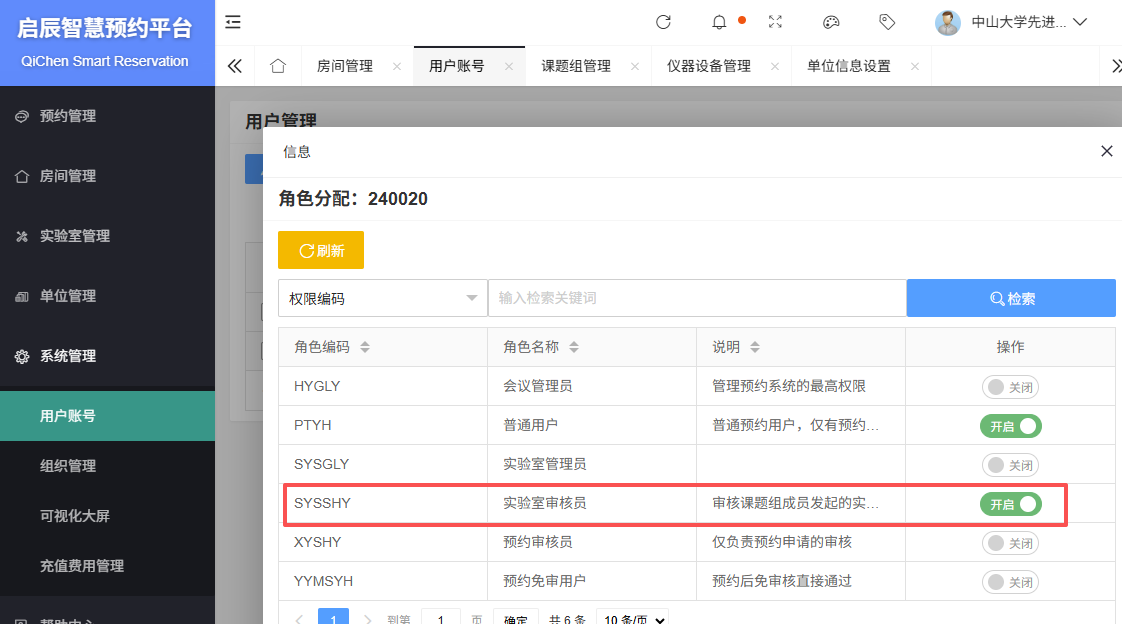
Task: Click the blue 检索 search button
Action: pyautogui.click(x=1011, y=298)
